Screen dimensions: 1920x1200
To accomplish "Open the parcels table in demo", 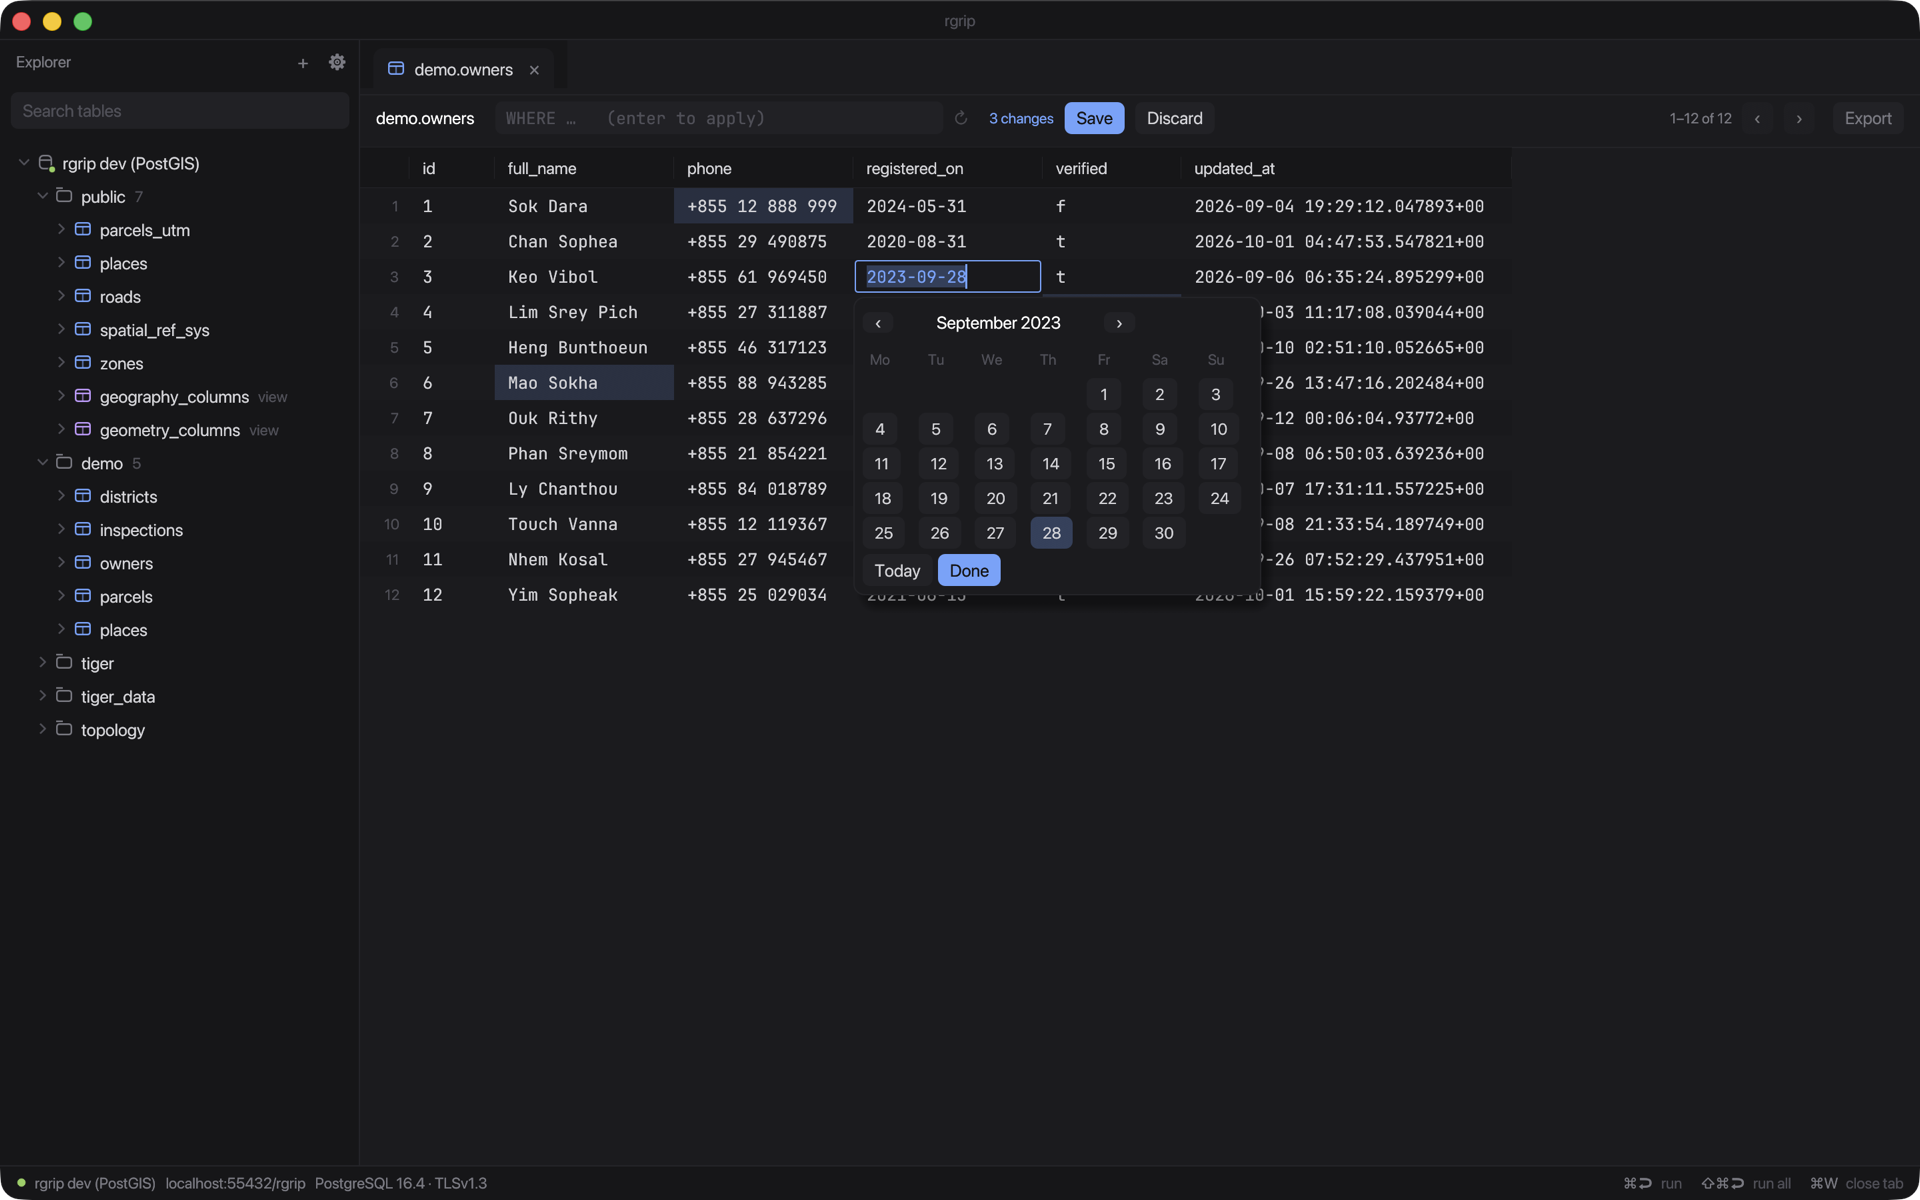I will pos(126,597).
